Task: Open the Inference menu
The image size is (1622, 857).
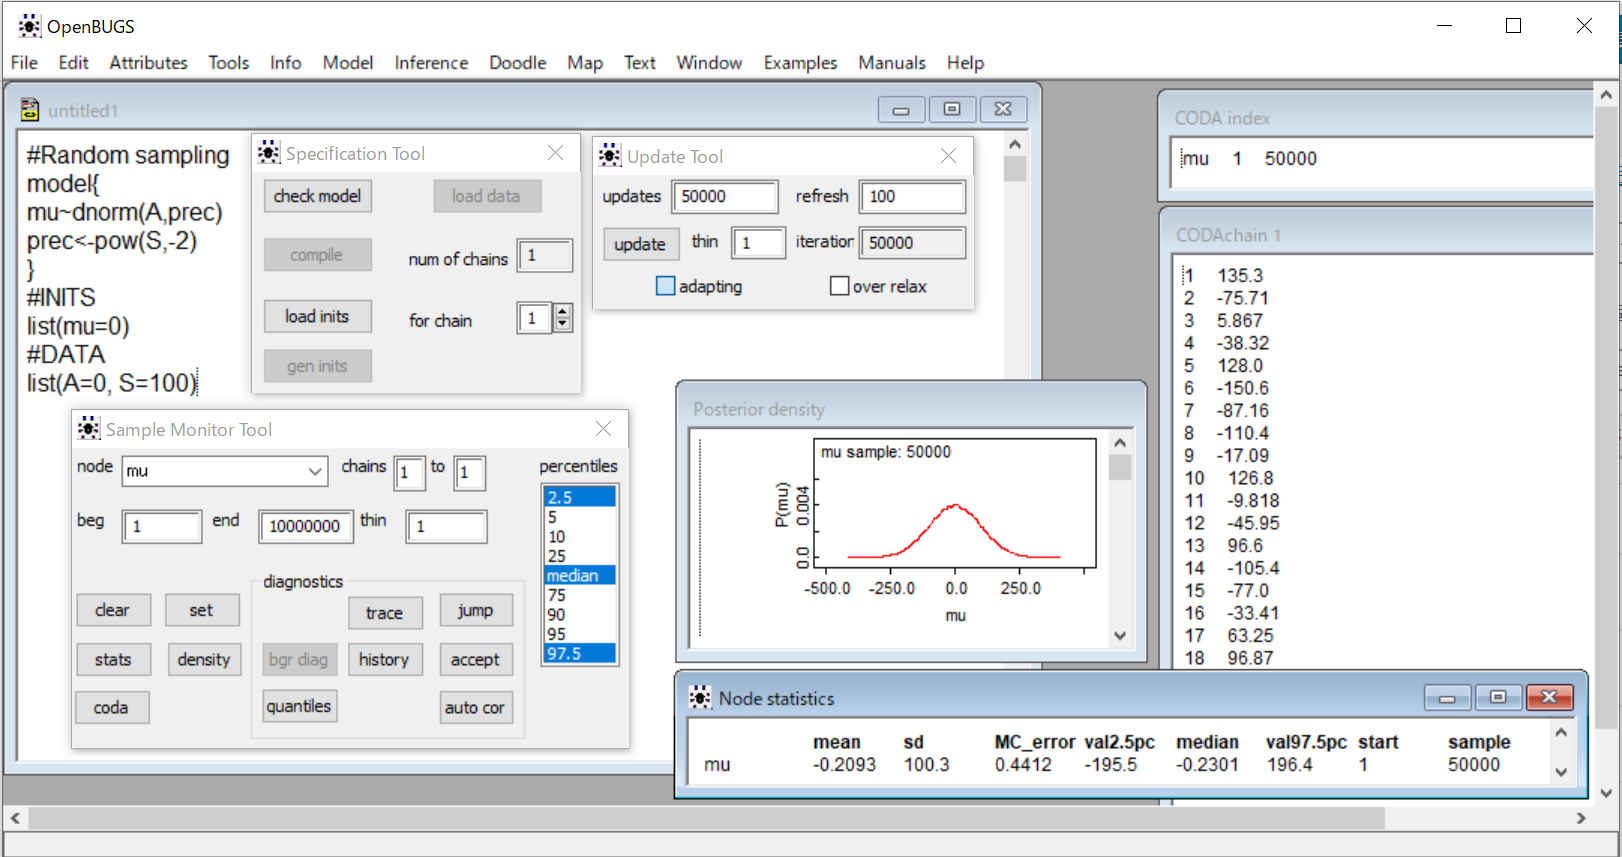Action: point(431,62)
